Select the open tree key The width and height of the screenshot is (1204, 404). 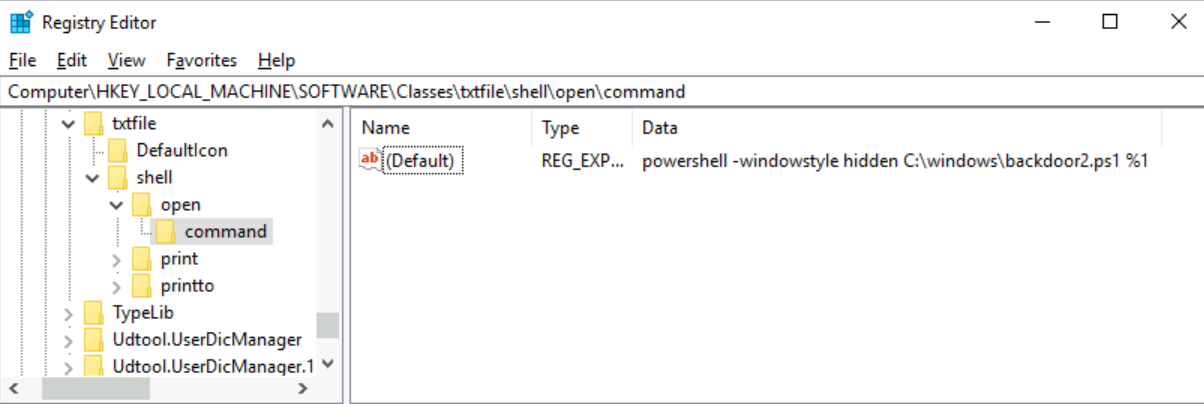180,205
